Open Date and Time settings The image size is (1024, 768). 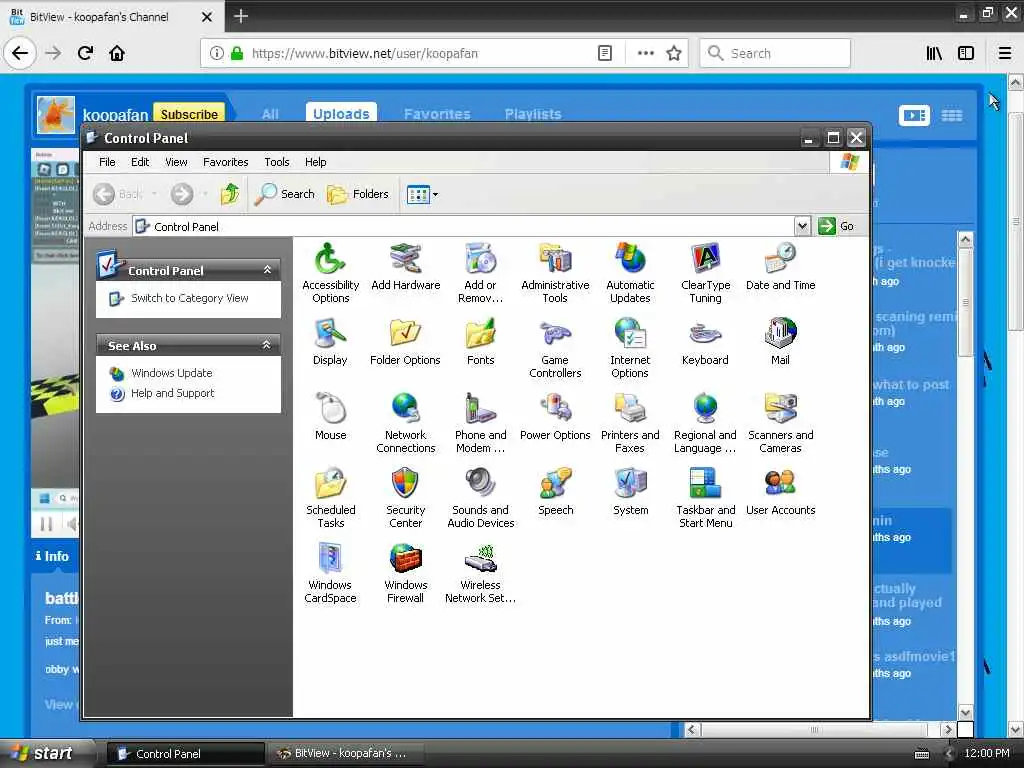(780, 267)
